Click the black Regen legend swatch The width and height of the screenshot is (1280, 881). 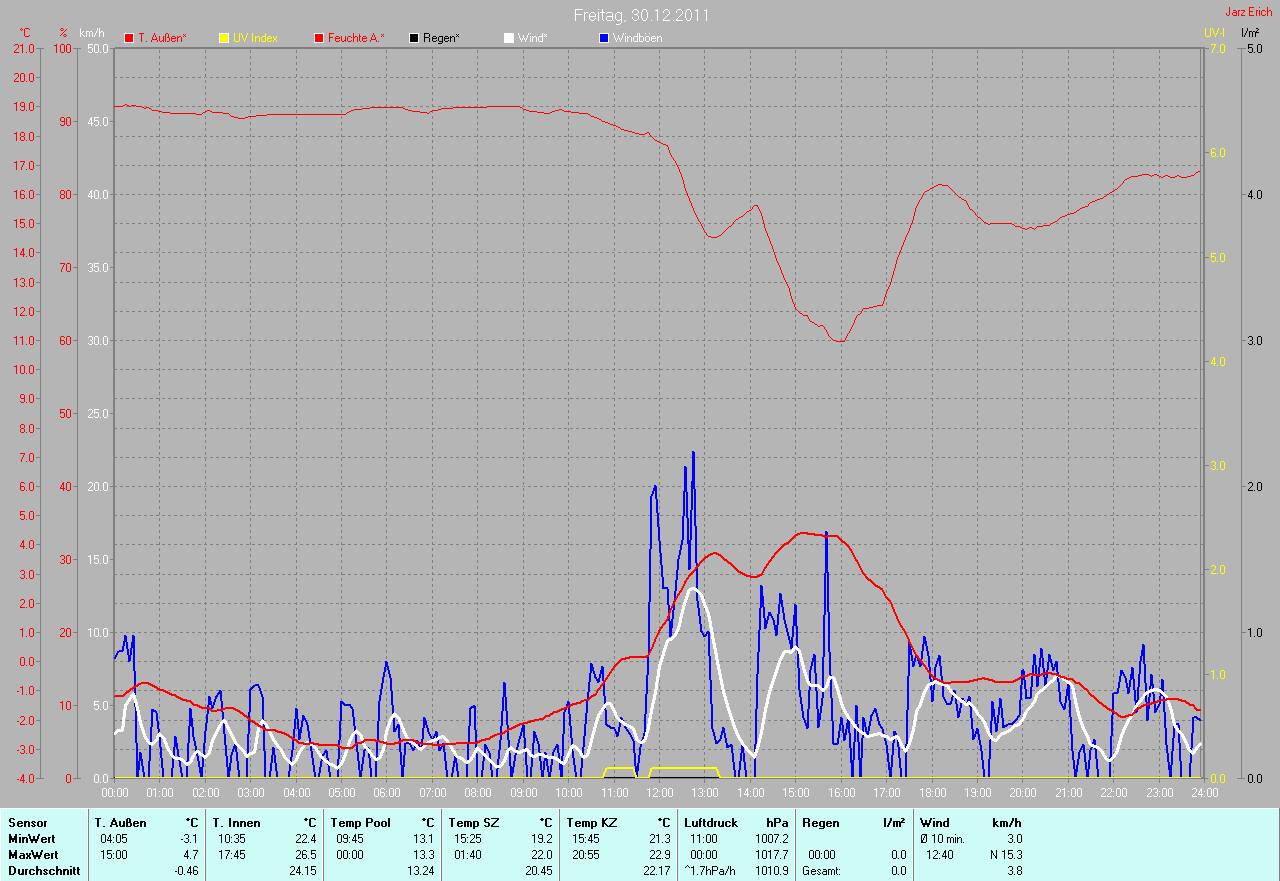tap(414, 38)
